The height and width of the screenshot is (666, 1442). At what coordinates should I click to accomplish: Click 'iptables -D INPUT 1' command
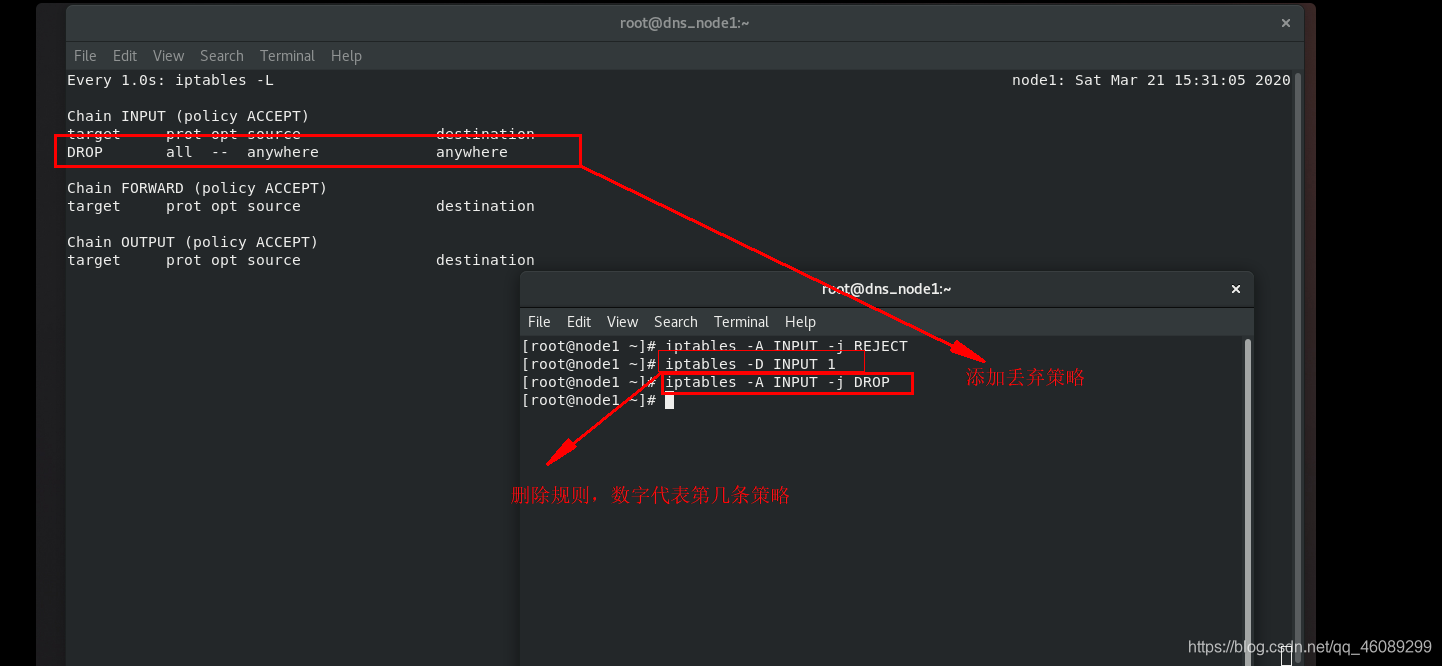(x=750, y=364)
